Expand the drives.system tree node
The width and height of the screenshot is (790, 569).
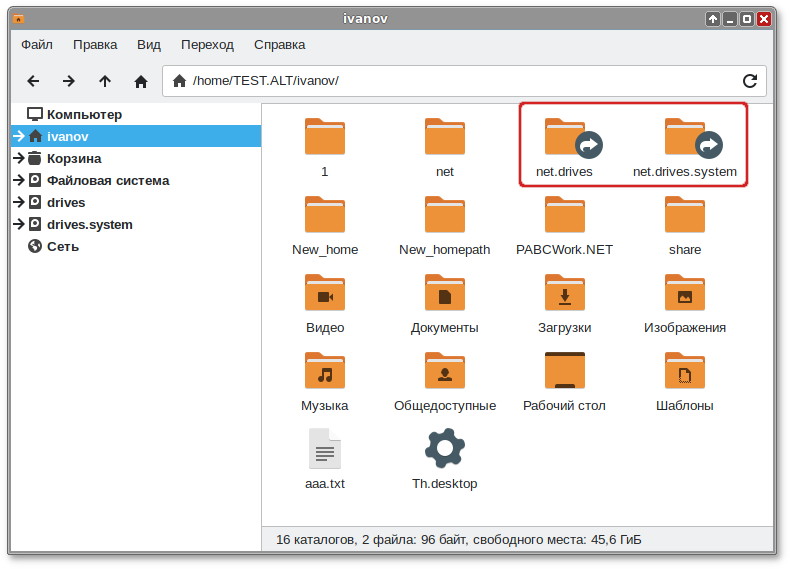[19, 224]
